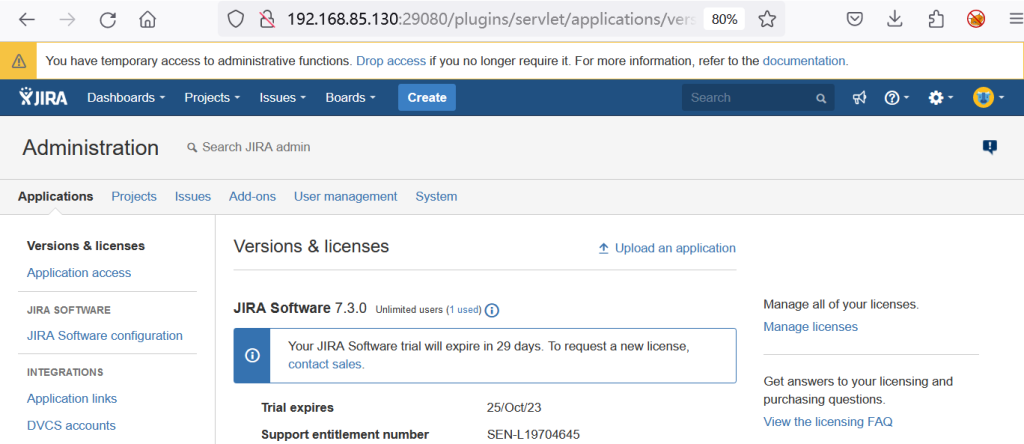Image resolution: width=1024 pixels, height=444 pixels.
Task: Click the contact sales link
Action: pos(326,364)
